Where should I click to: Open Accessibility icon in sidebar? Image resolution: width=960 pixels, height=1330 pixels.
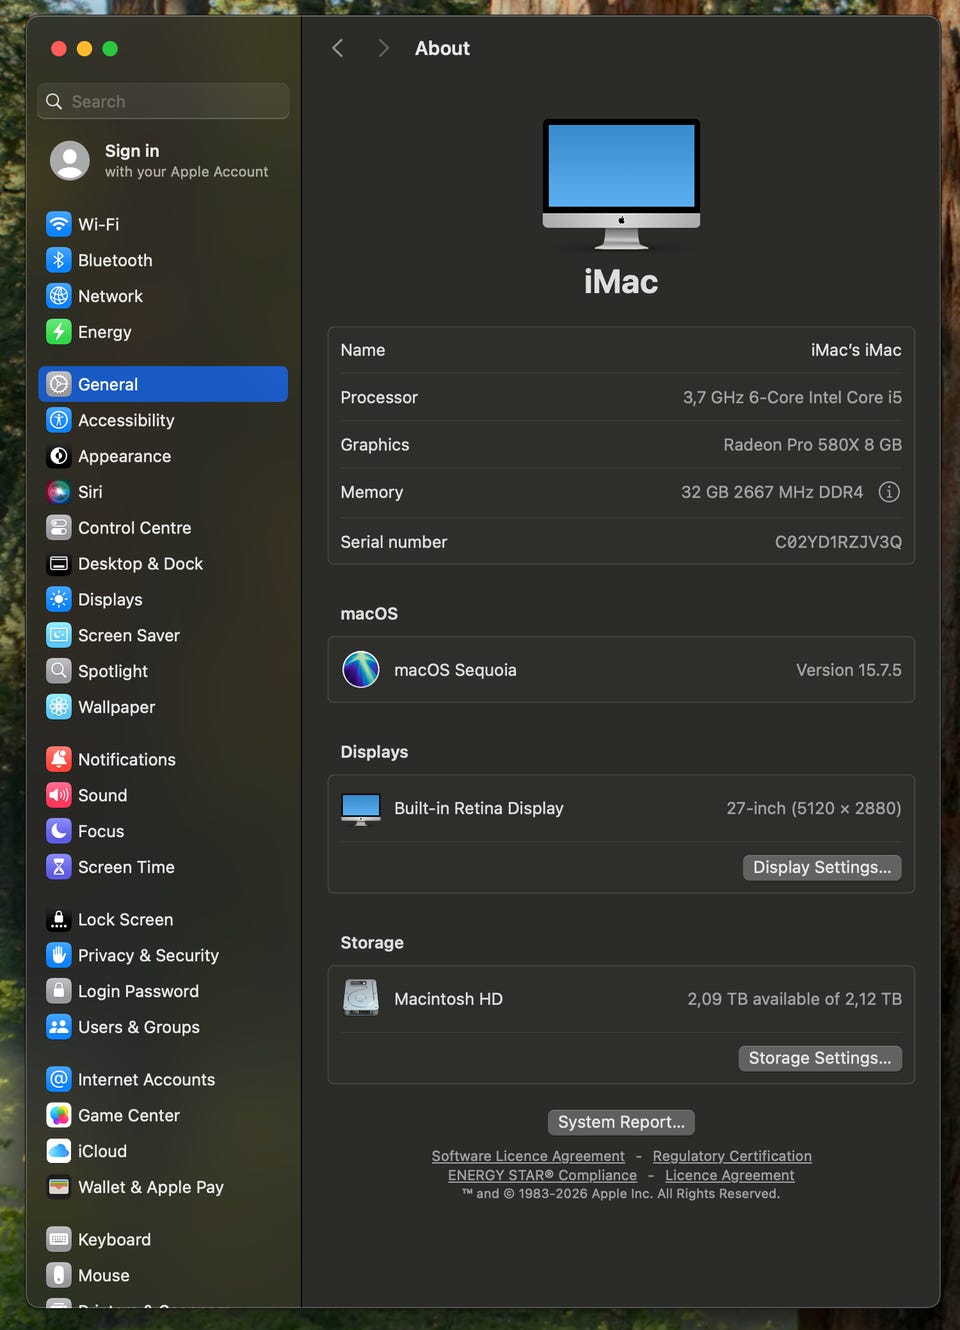point(59,420)
